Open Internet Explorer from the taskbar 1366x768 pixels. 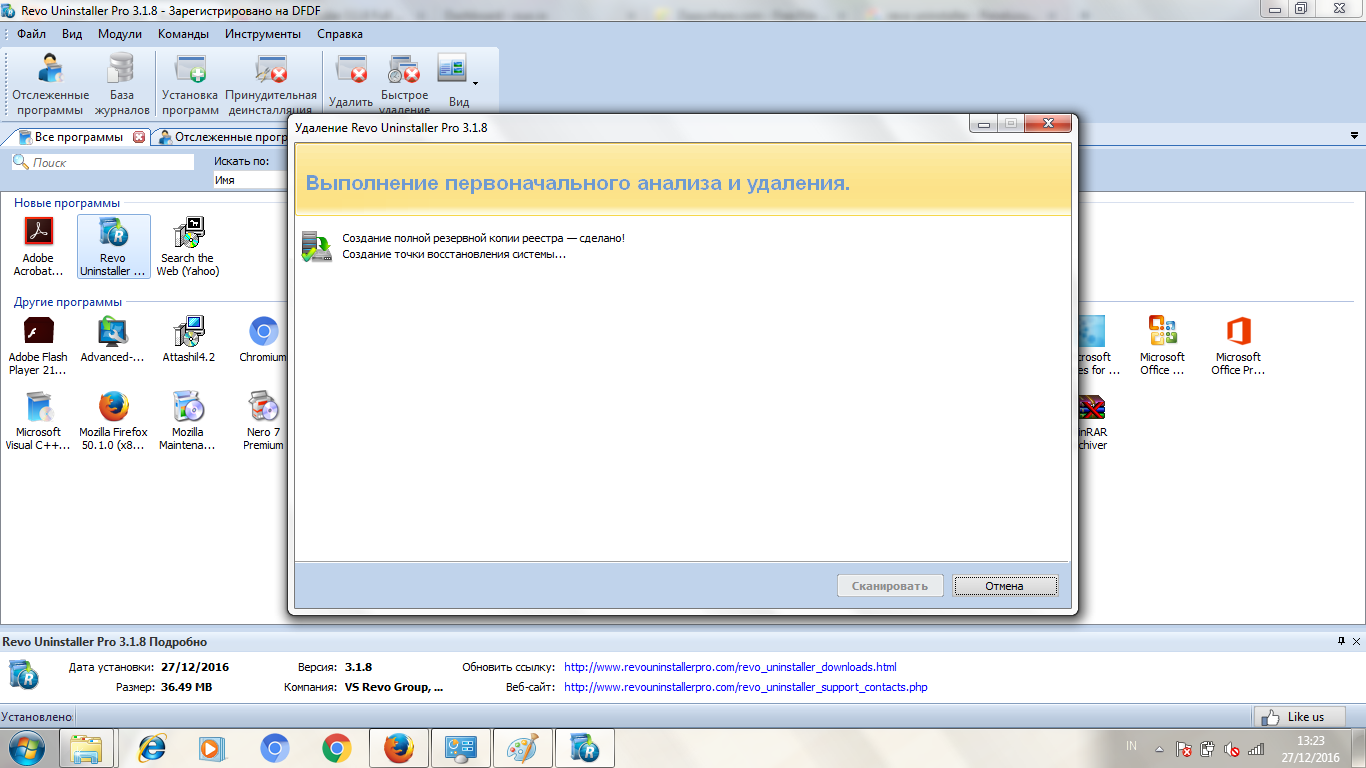pos(152,748)
